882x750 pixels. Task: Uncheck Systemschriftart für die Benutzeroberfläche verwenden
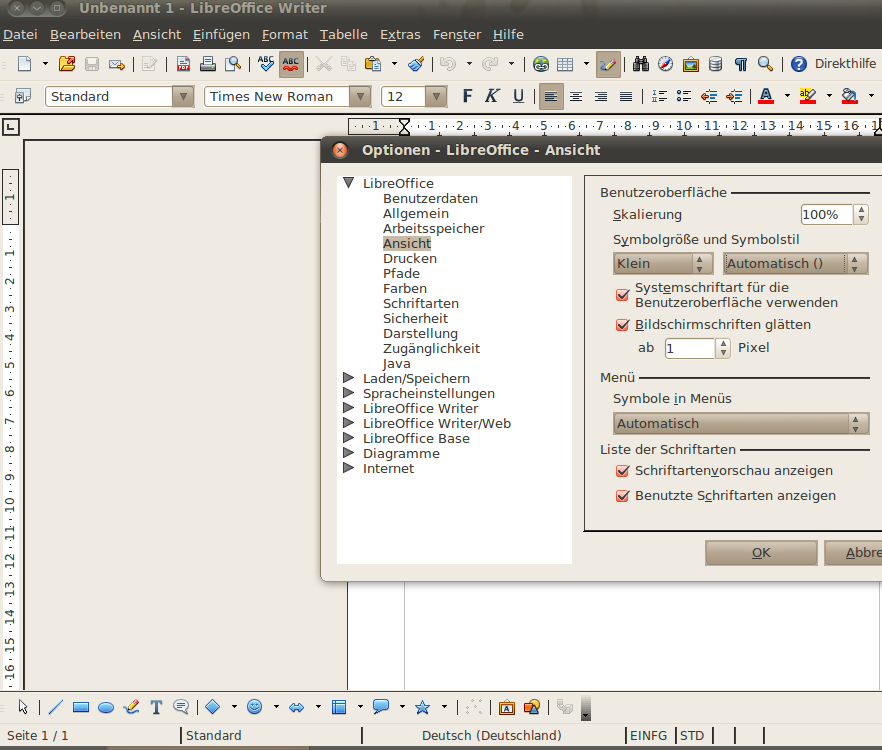[622, 295]
